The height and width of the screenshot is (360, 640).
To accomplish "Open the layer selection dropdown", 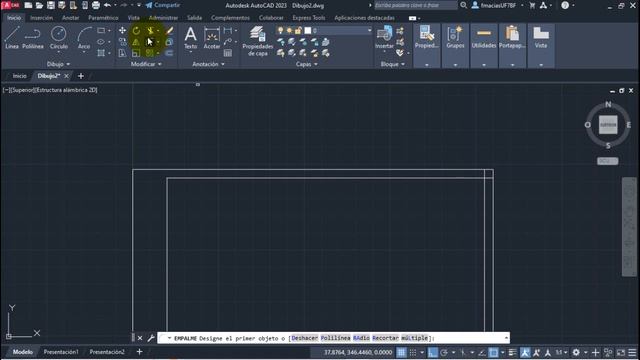I will [x=369, y=31].
